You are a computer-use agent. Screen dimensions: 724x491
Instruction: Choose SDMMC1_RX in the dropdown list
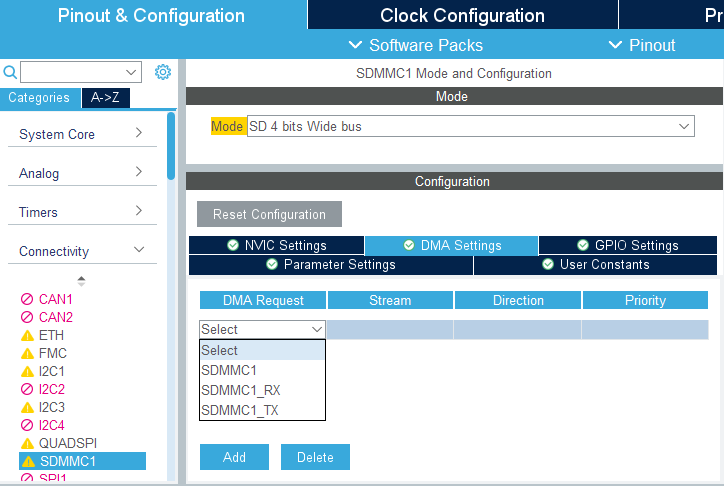pyautogui.click(x=262, y=390)
